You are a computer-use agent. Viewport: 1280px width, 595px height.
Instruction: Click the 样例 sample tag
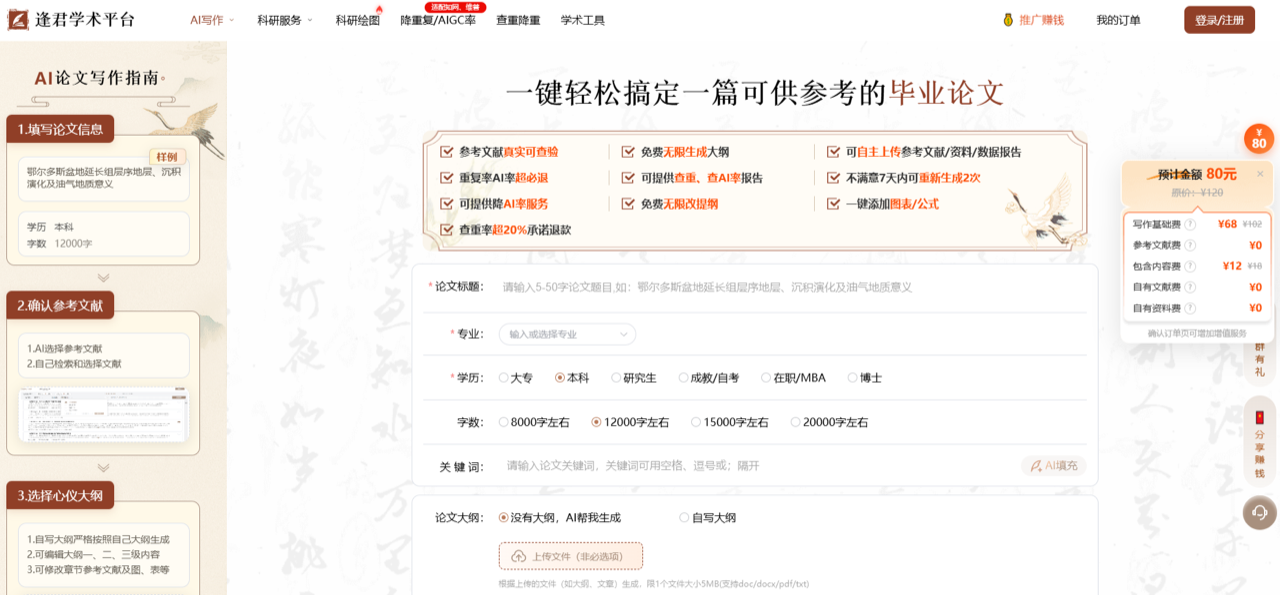point(168,156)
